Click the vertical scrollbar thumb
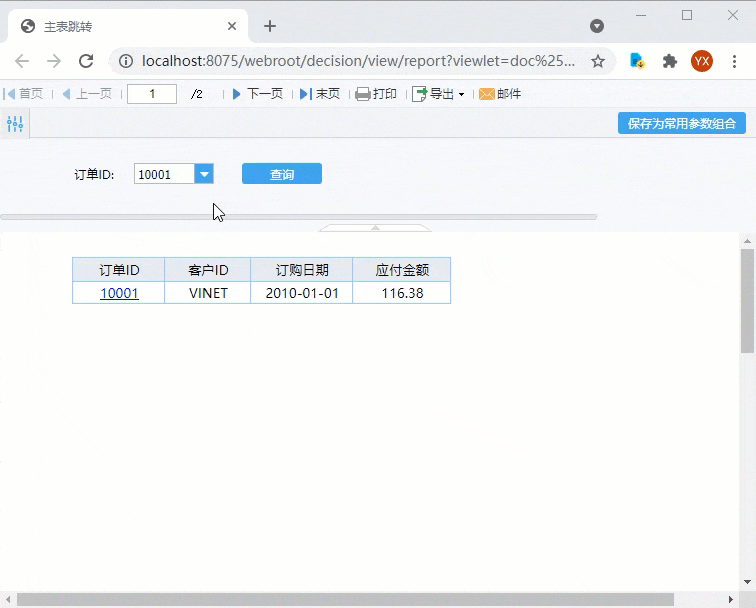The height and width of the screenshot is (608, 756). point(747,301)
